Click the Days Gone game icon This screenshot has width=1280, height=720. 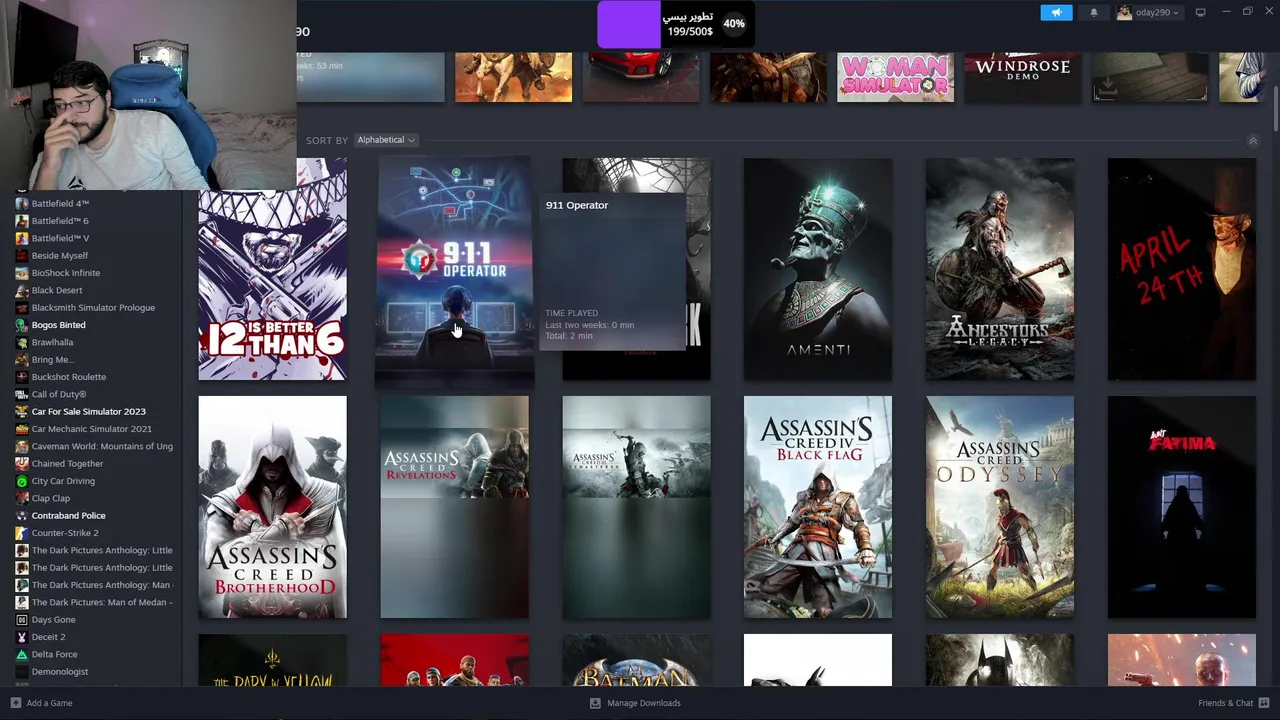point(22,620)
